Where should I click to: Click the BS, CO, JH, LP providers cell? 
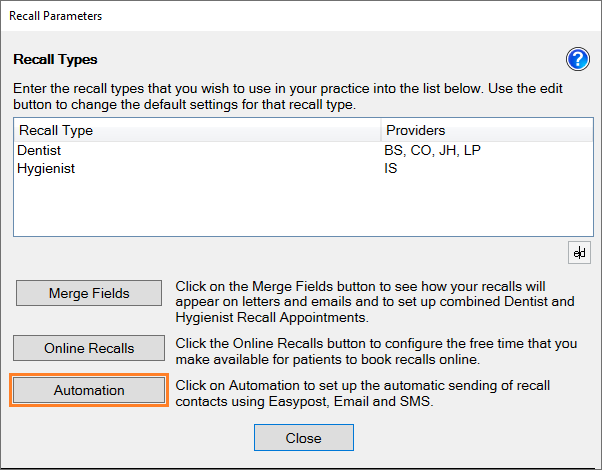432,150
